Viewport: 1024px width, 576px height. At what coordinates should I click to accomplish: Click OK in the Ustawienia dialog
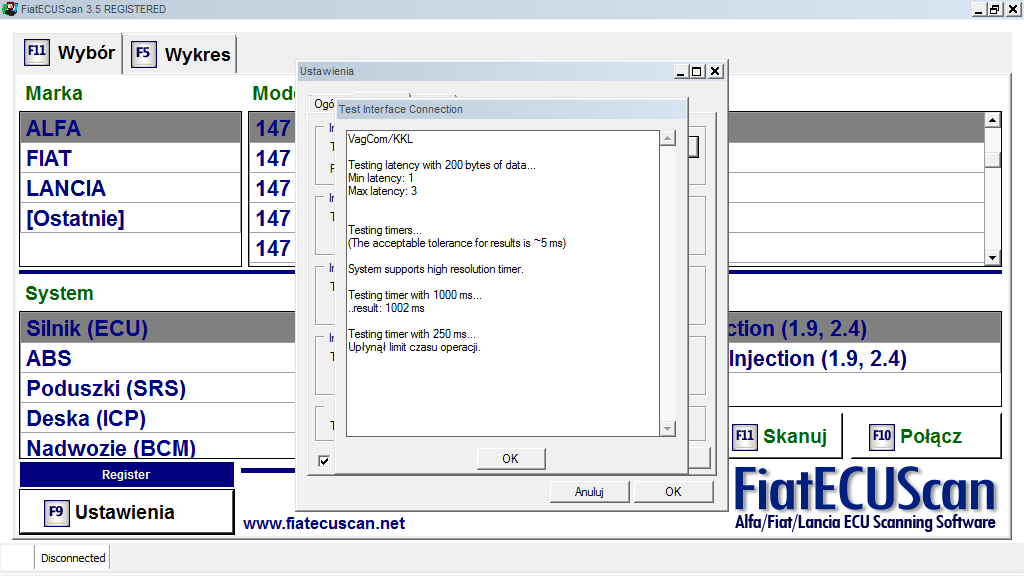pos(673,492)
